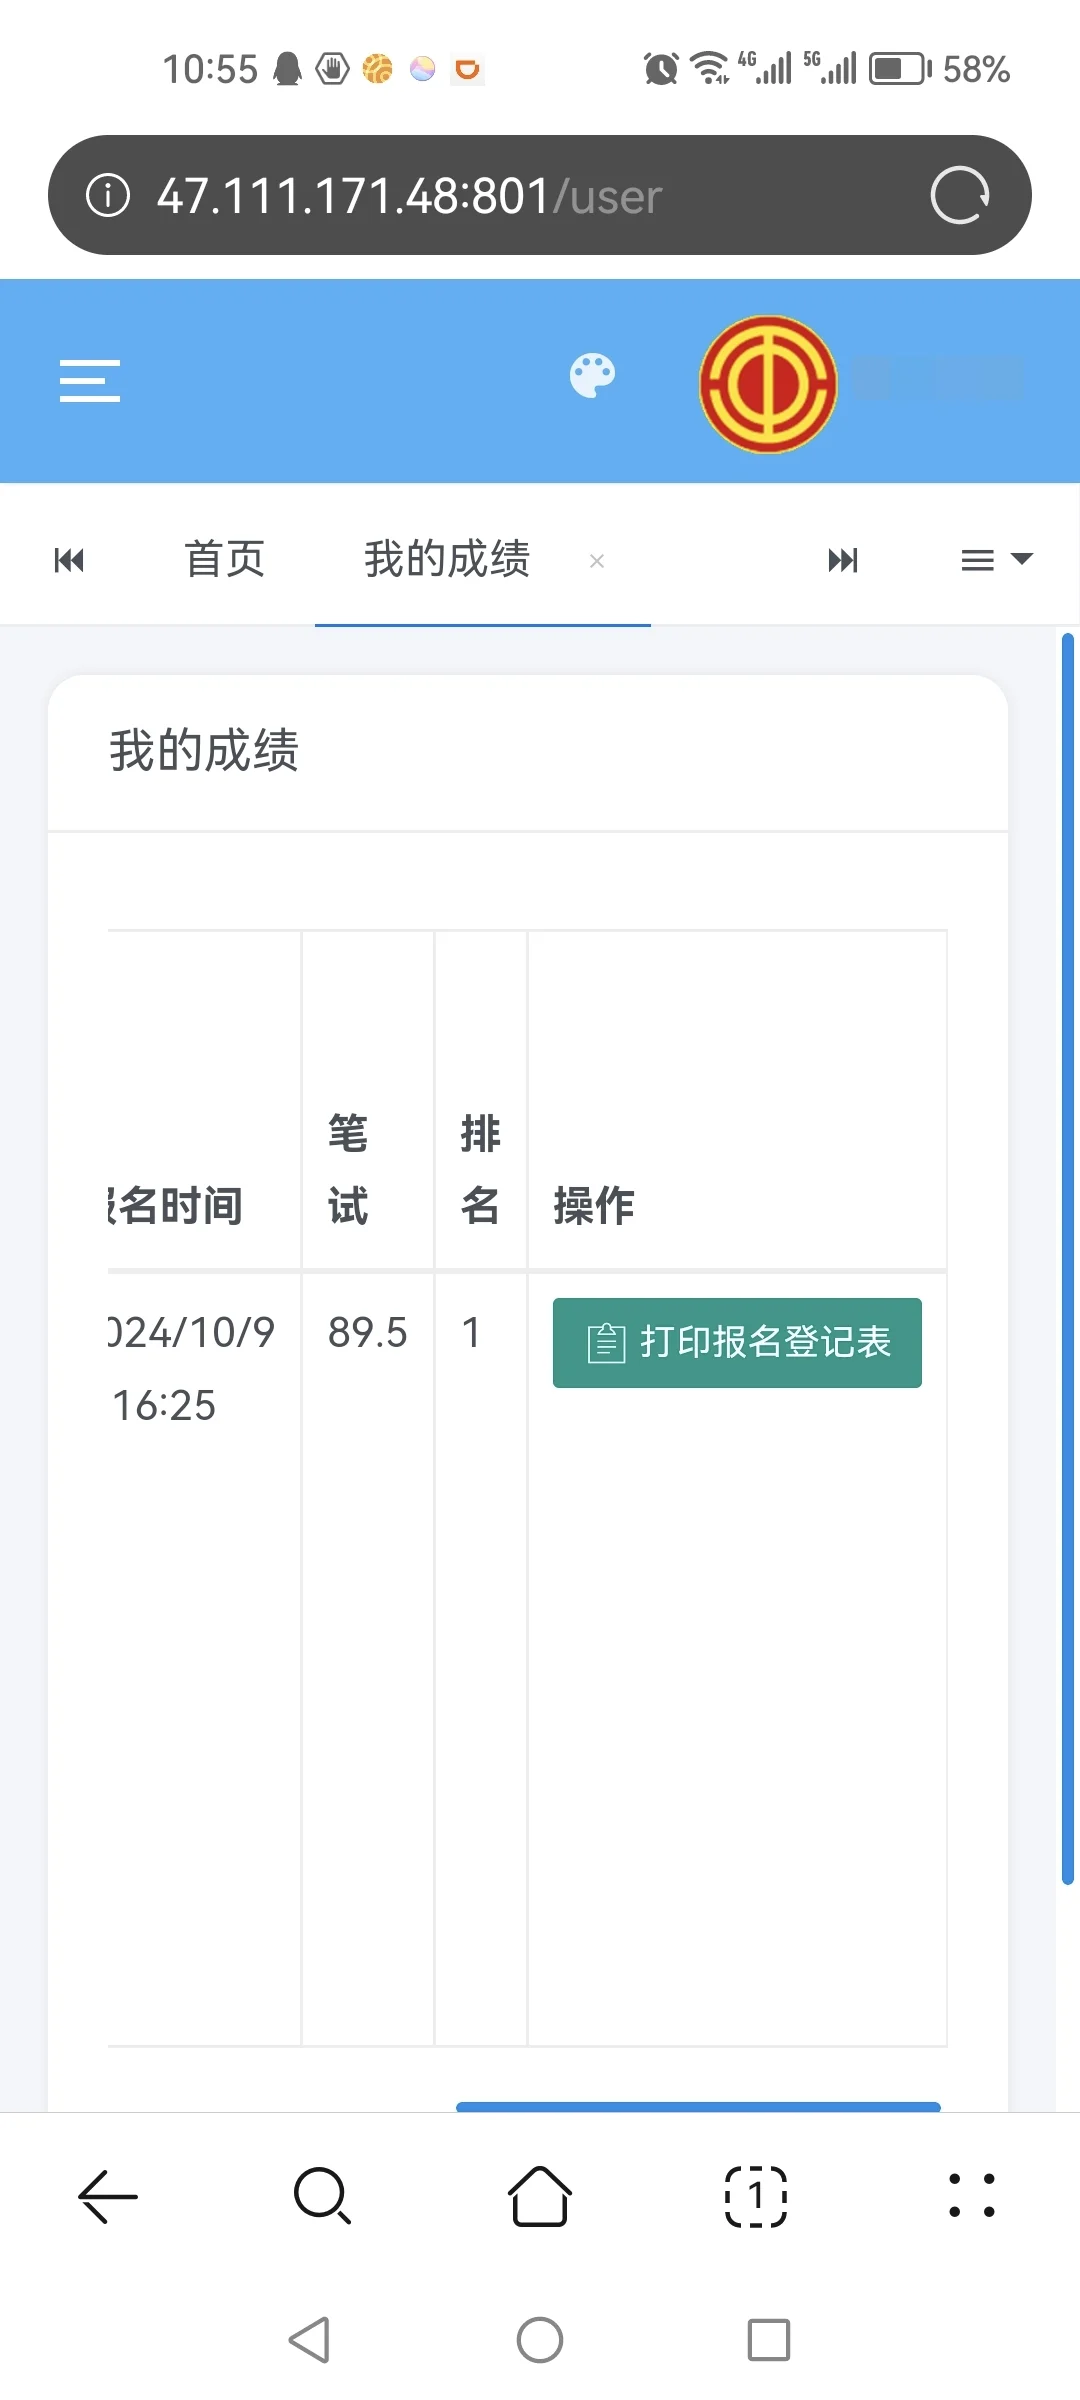The width and height of the screenshot is (1080, 2400).
Task: Tap the alarm clock status icon
Action: tap(661, 69)
